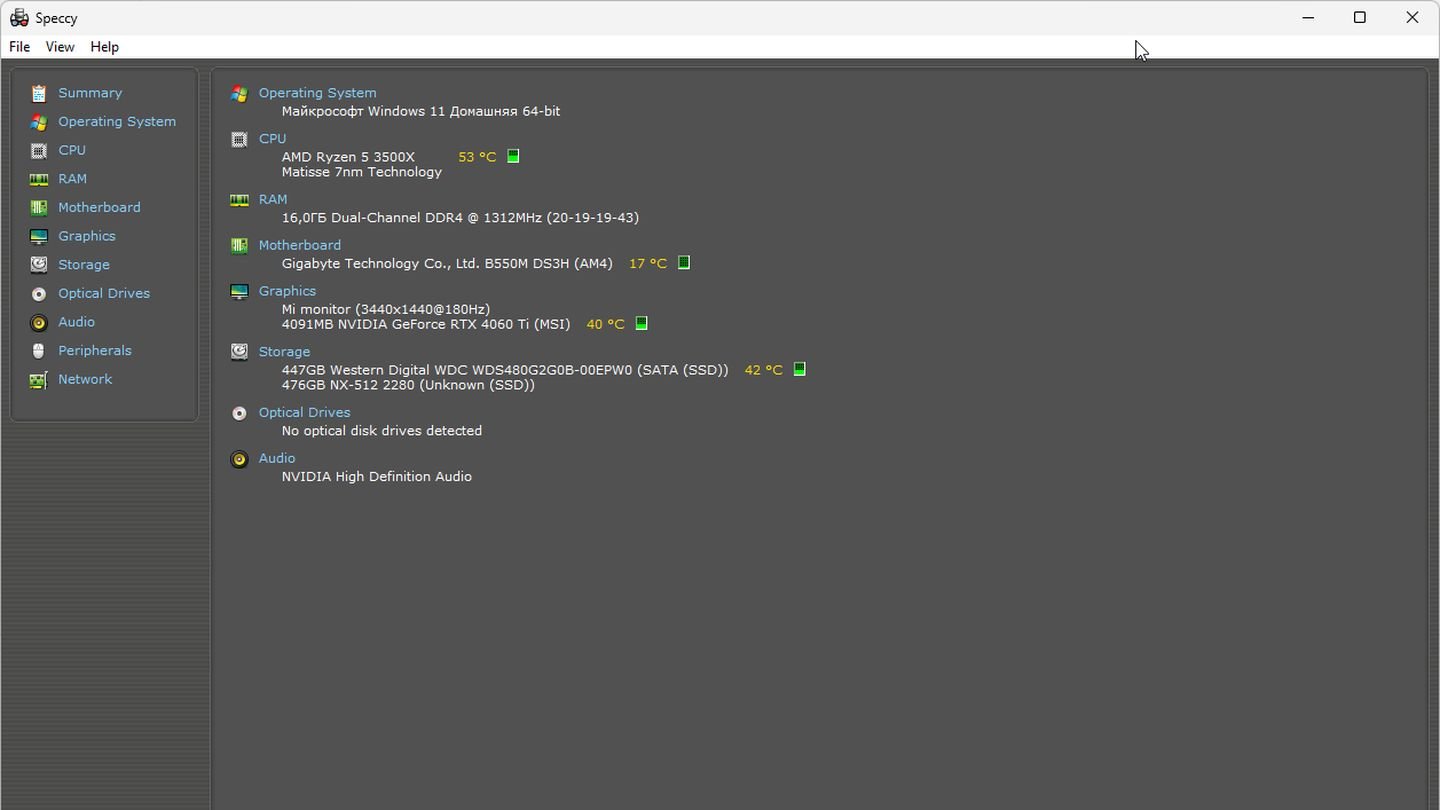Select CPU label in the sidebar

(x=72, y=150)
